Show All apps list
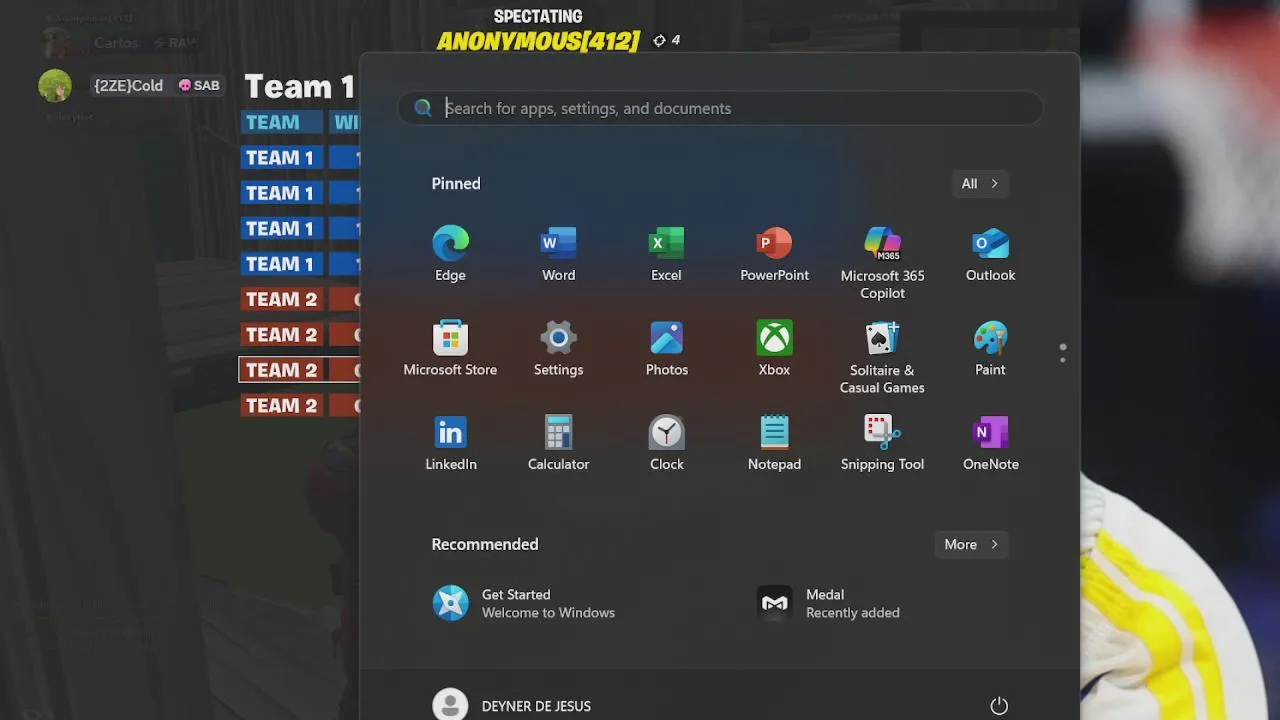Viewport: 1280px width, 720px height. pos(979,183)
